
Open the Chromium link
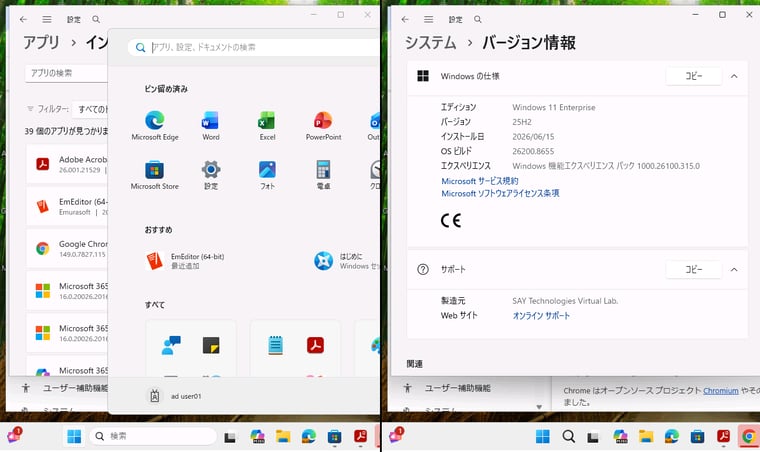[x=721, y=390]
